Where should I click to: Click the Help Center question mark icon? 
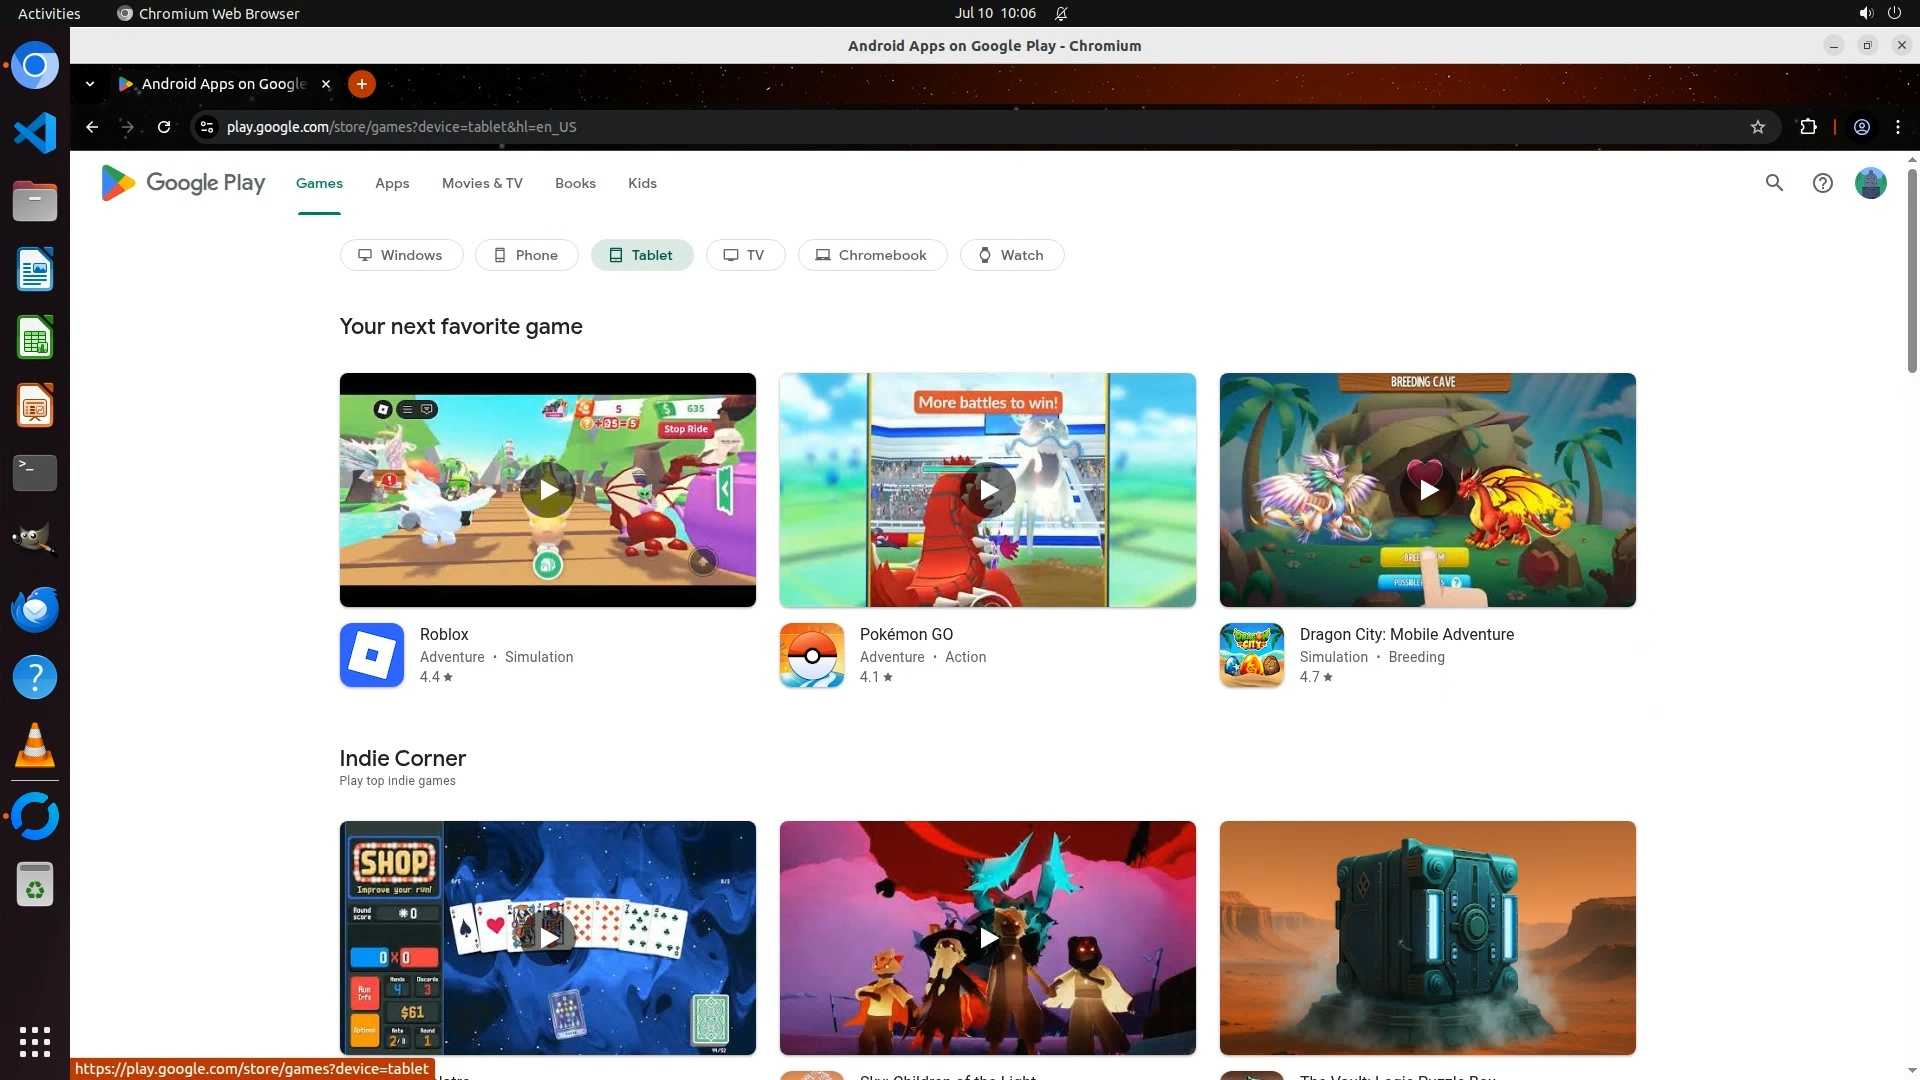point(1822,183)
